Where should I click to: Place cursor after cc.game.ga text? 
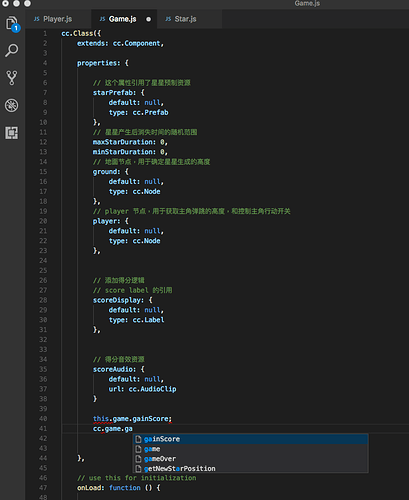click(133, 429)
